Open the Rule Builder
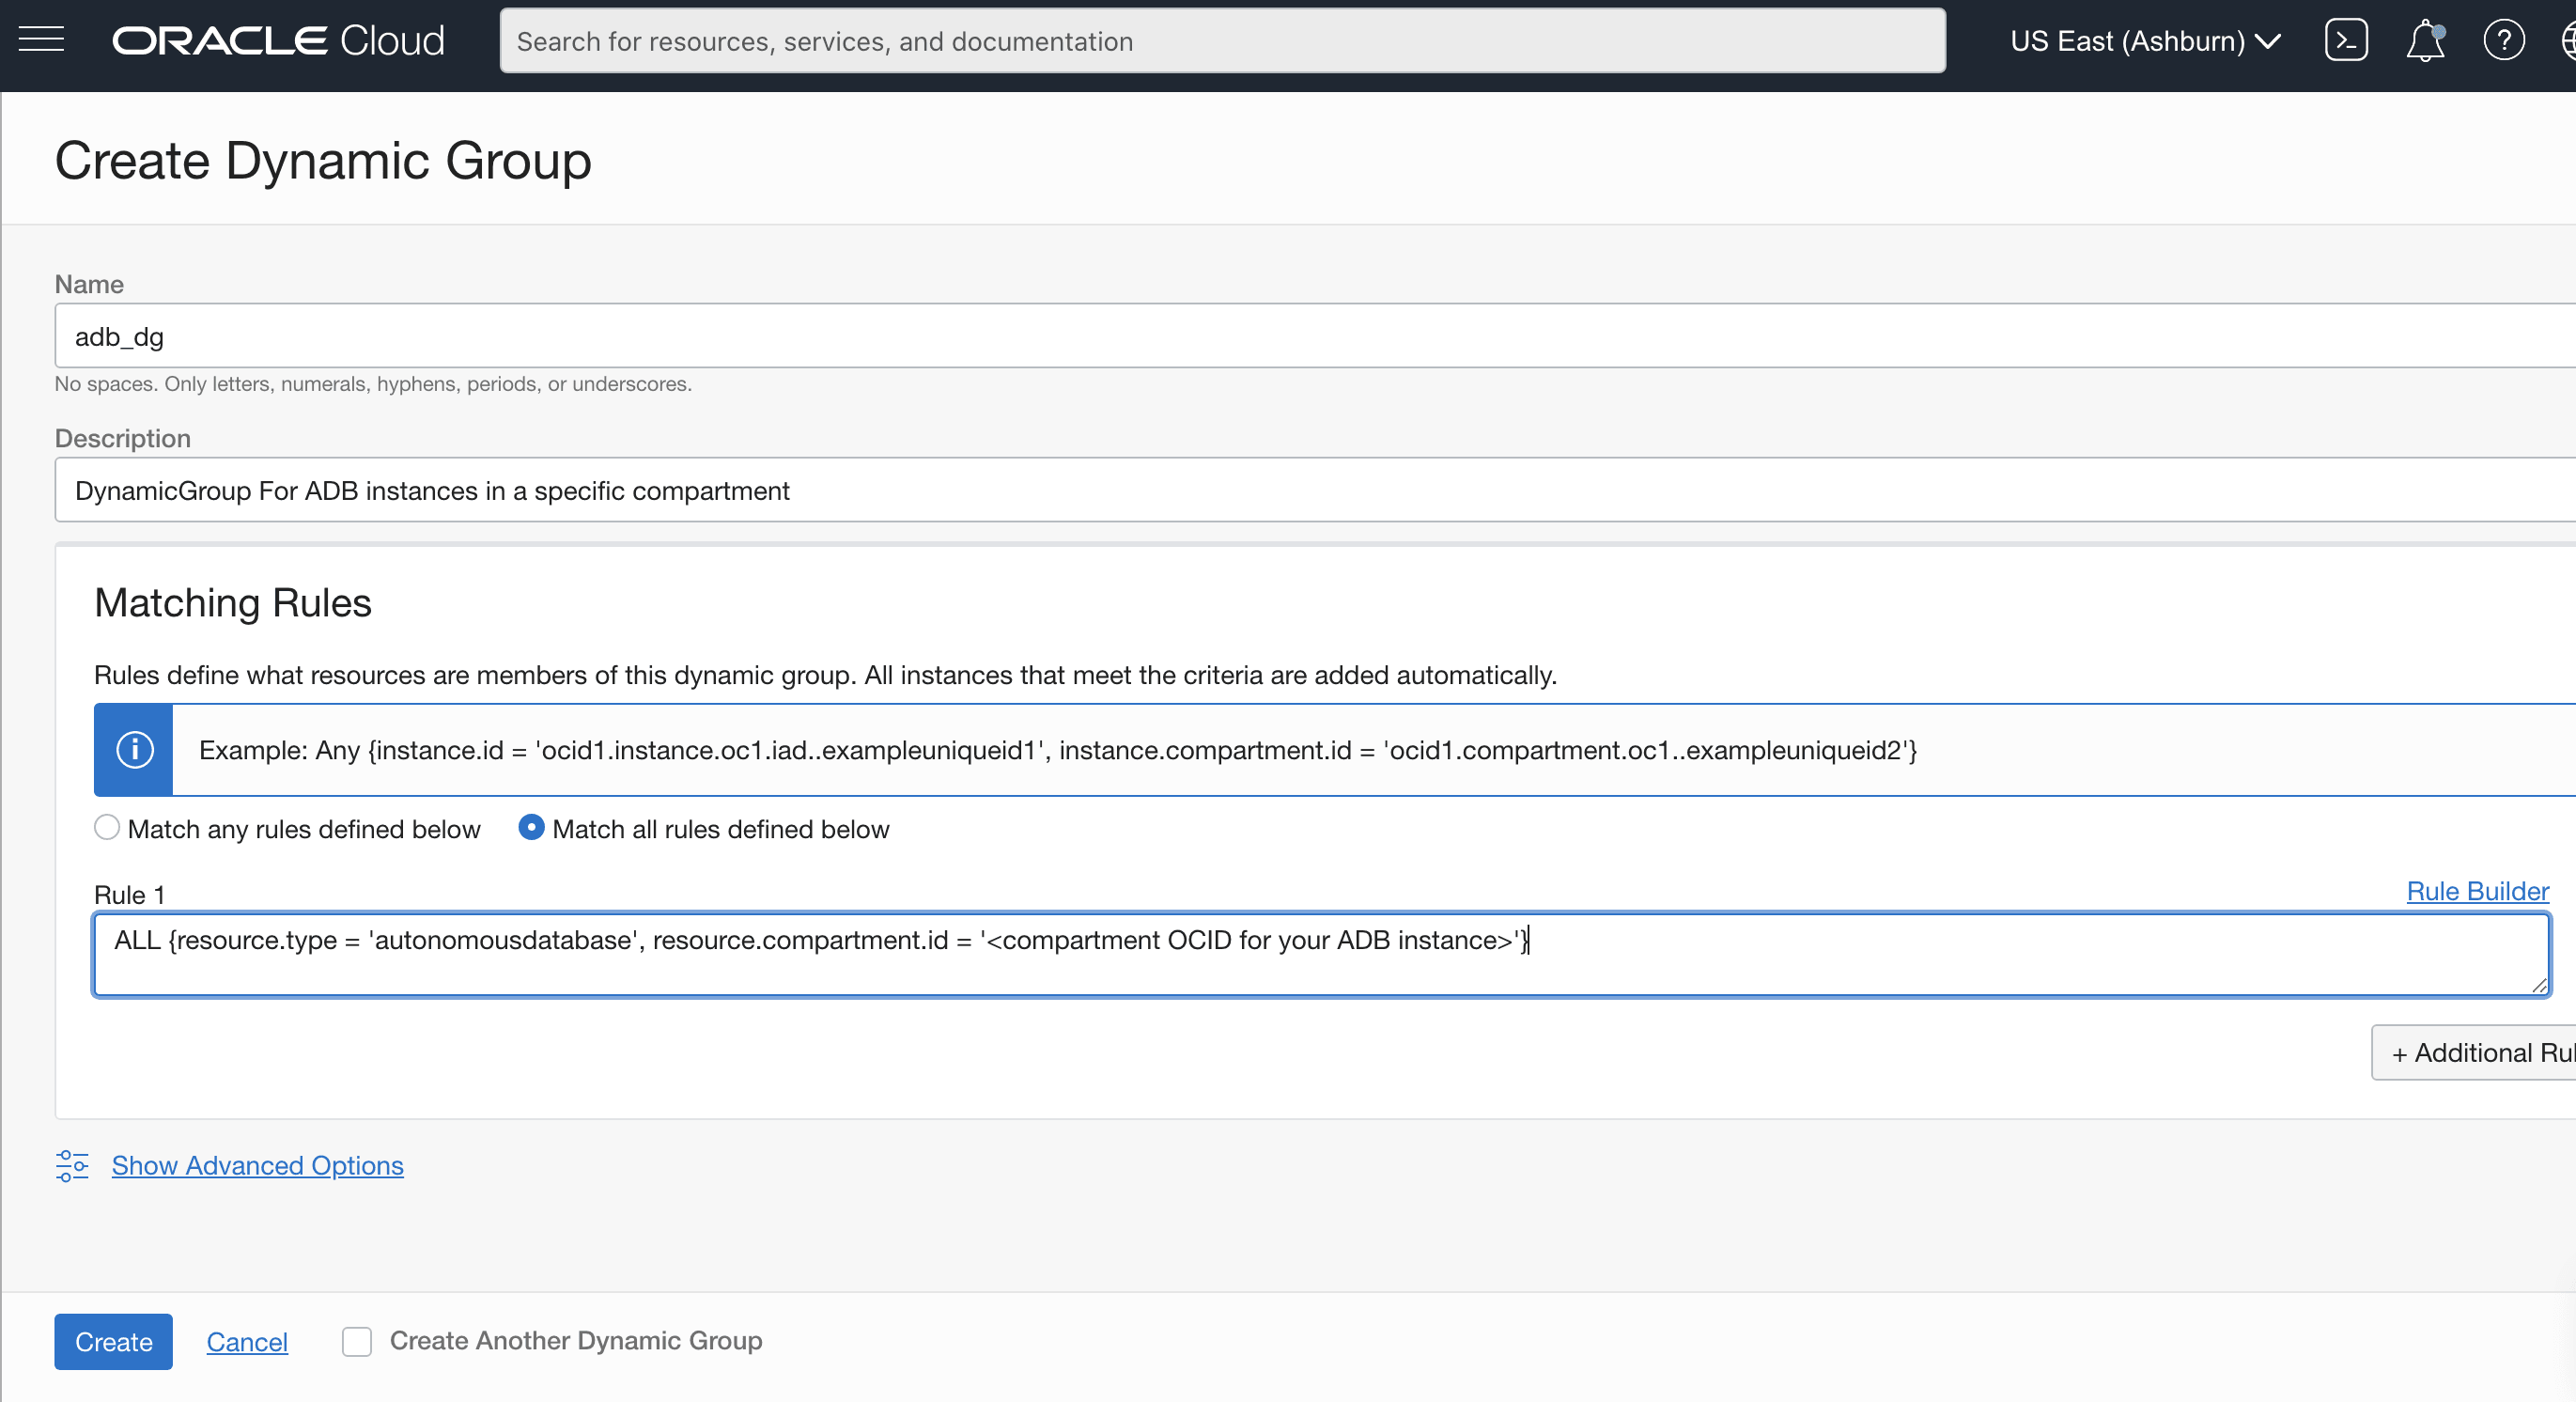The image size is (2576, 1402). (2477, 890)
